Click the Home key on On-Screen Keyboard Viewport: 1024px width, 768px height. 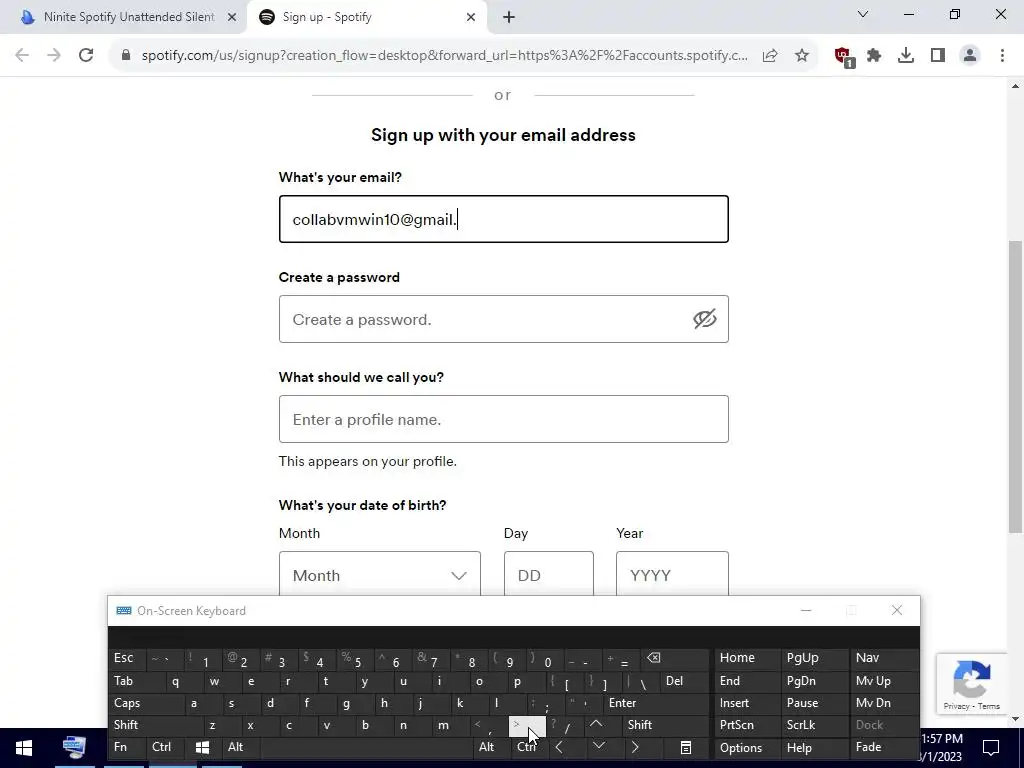[747, 658]
